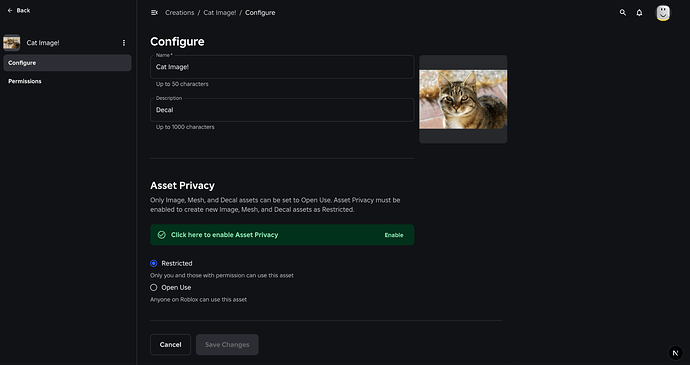
Task: Click the Cancel button
Action: click(x=170, y=345)
